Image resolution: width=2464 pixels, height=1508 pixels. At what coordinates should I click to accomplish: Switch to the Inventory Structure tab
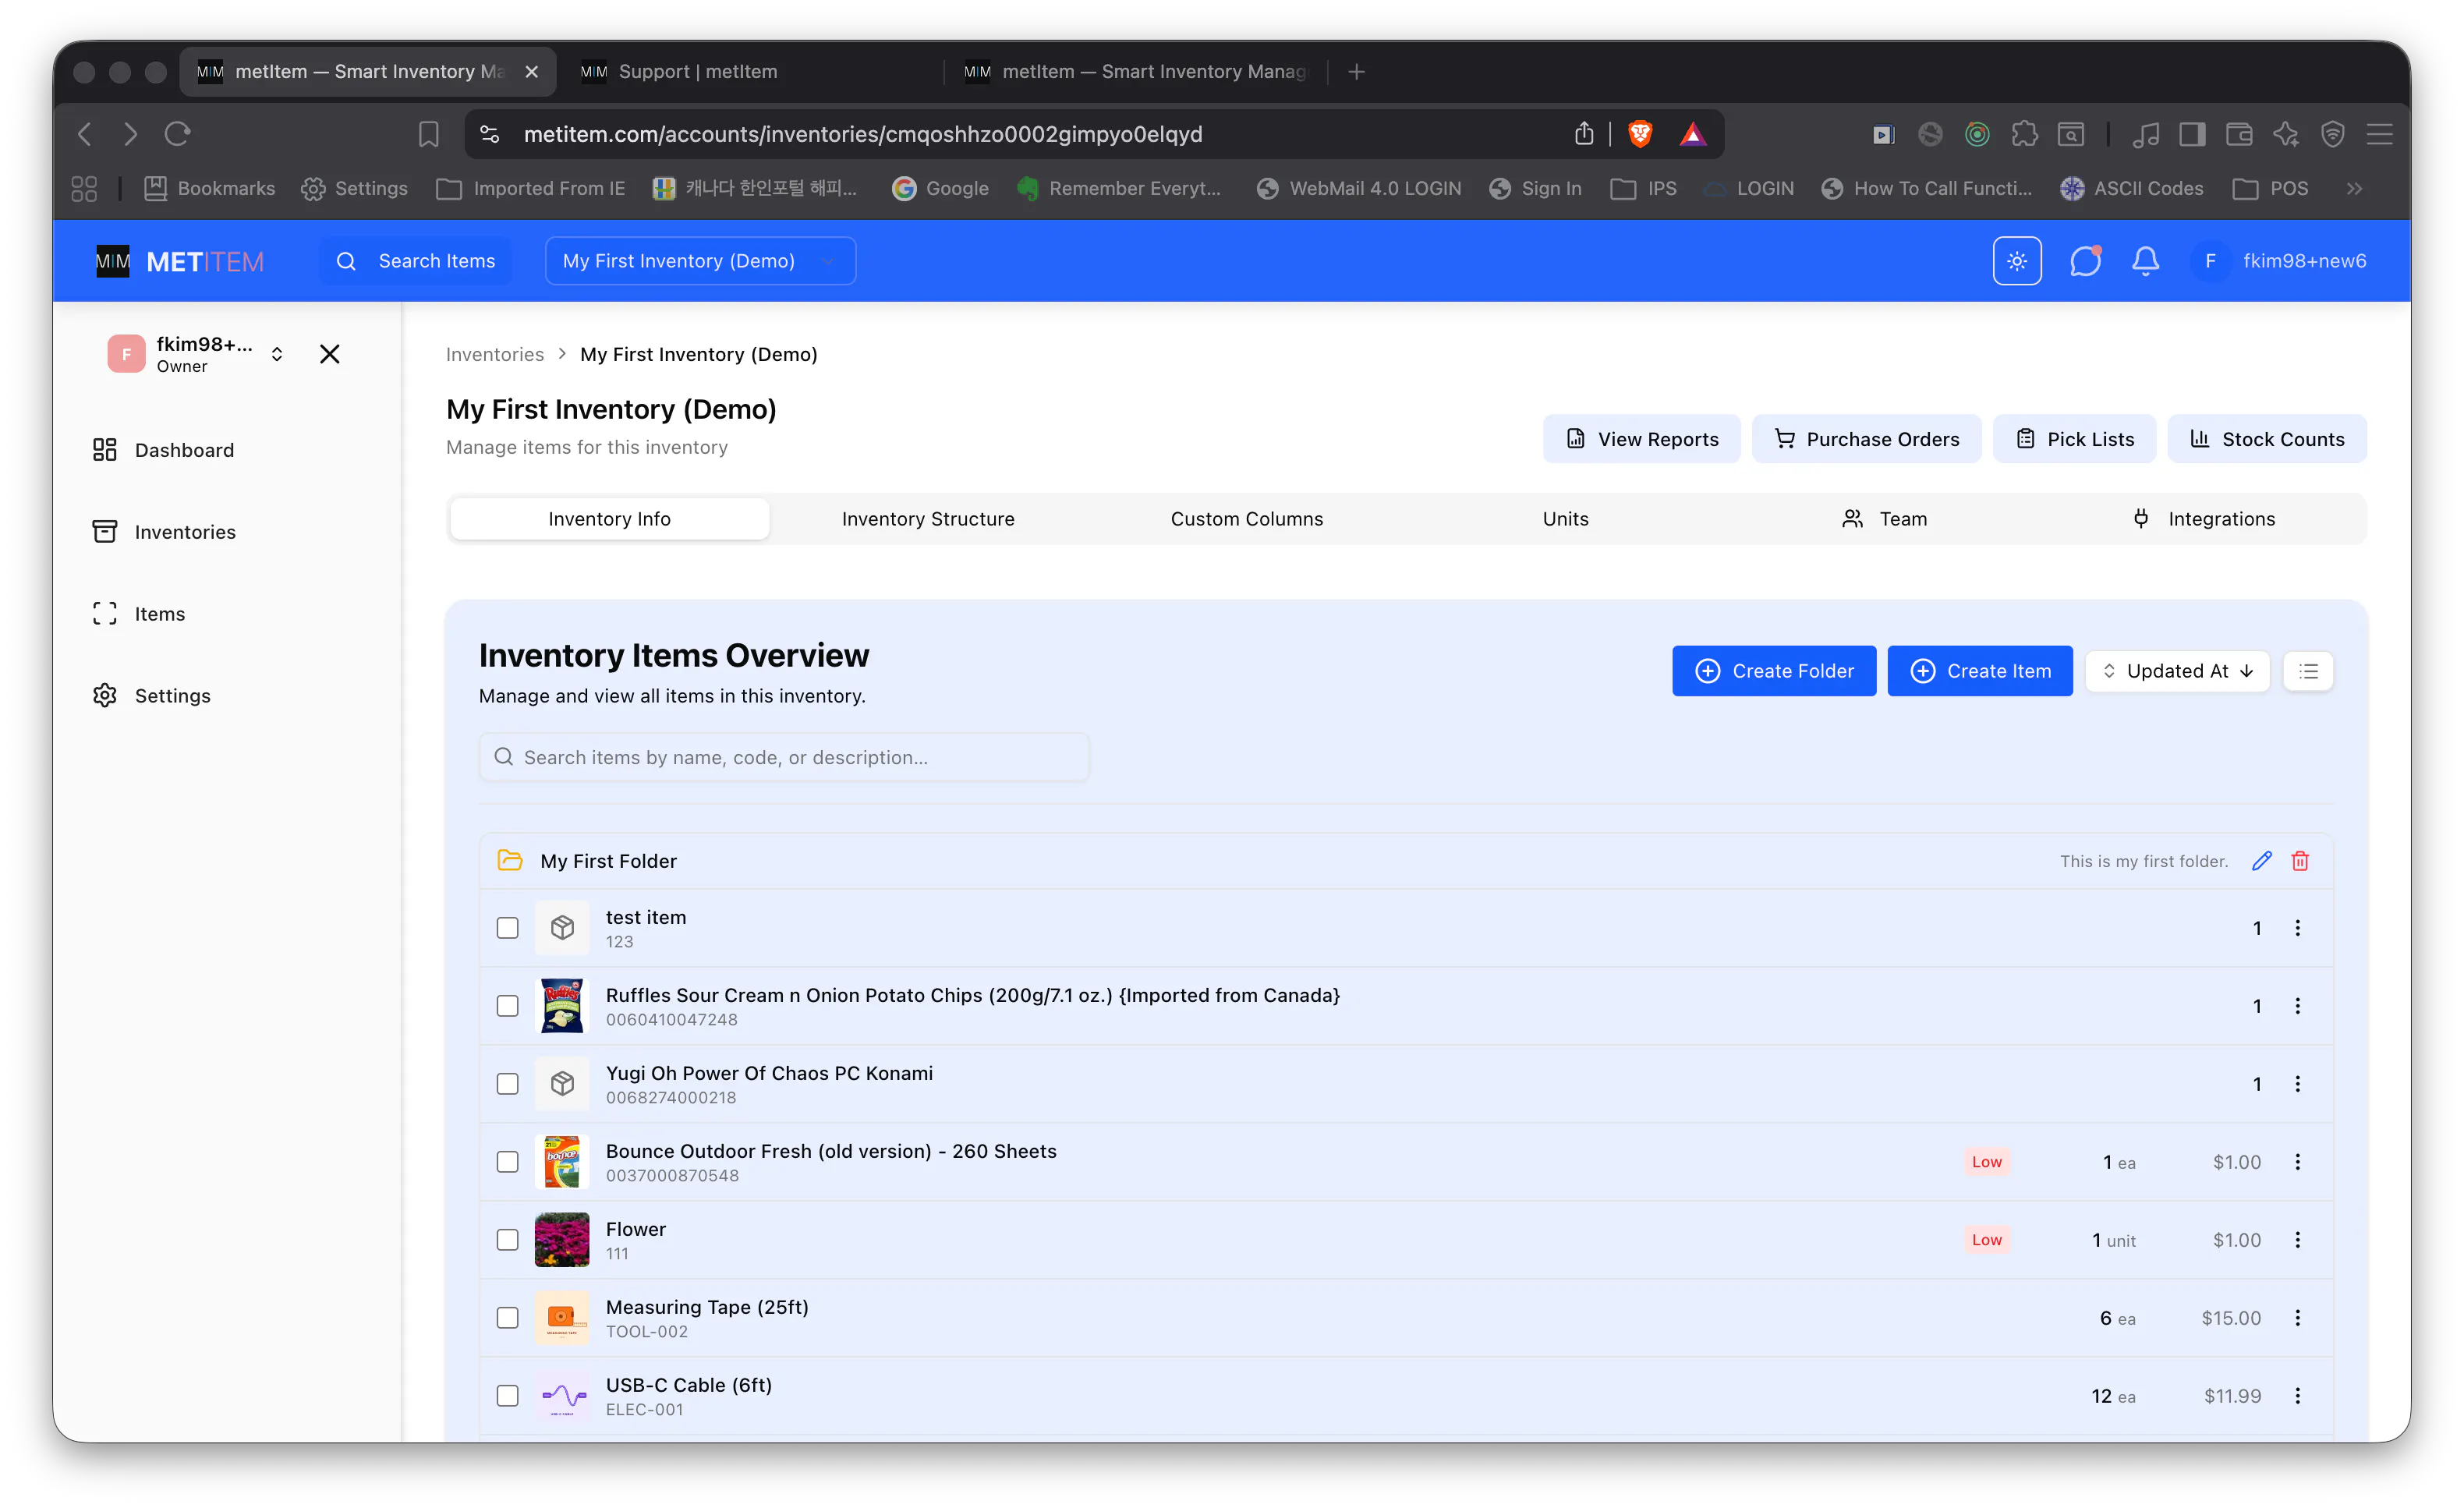pos(928,519)
